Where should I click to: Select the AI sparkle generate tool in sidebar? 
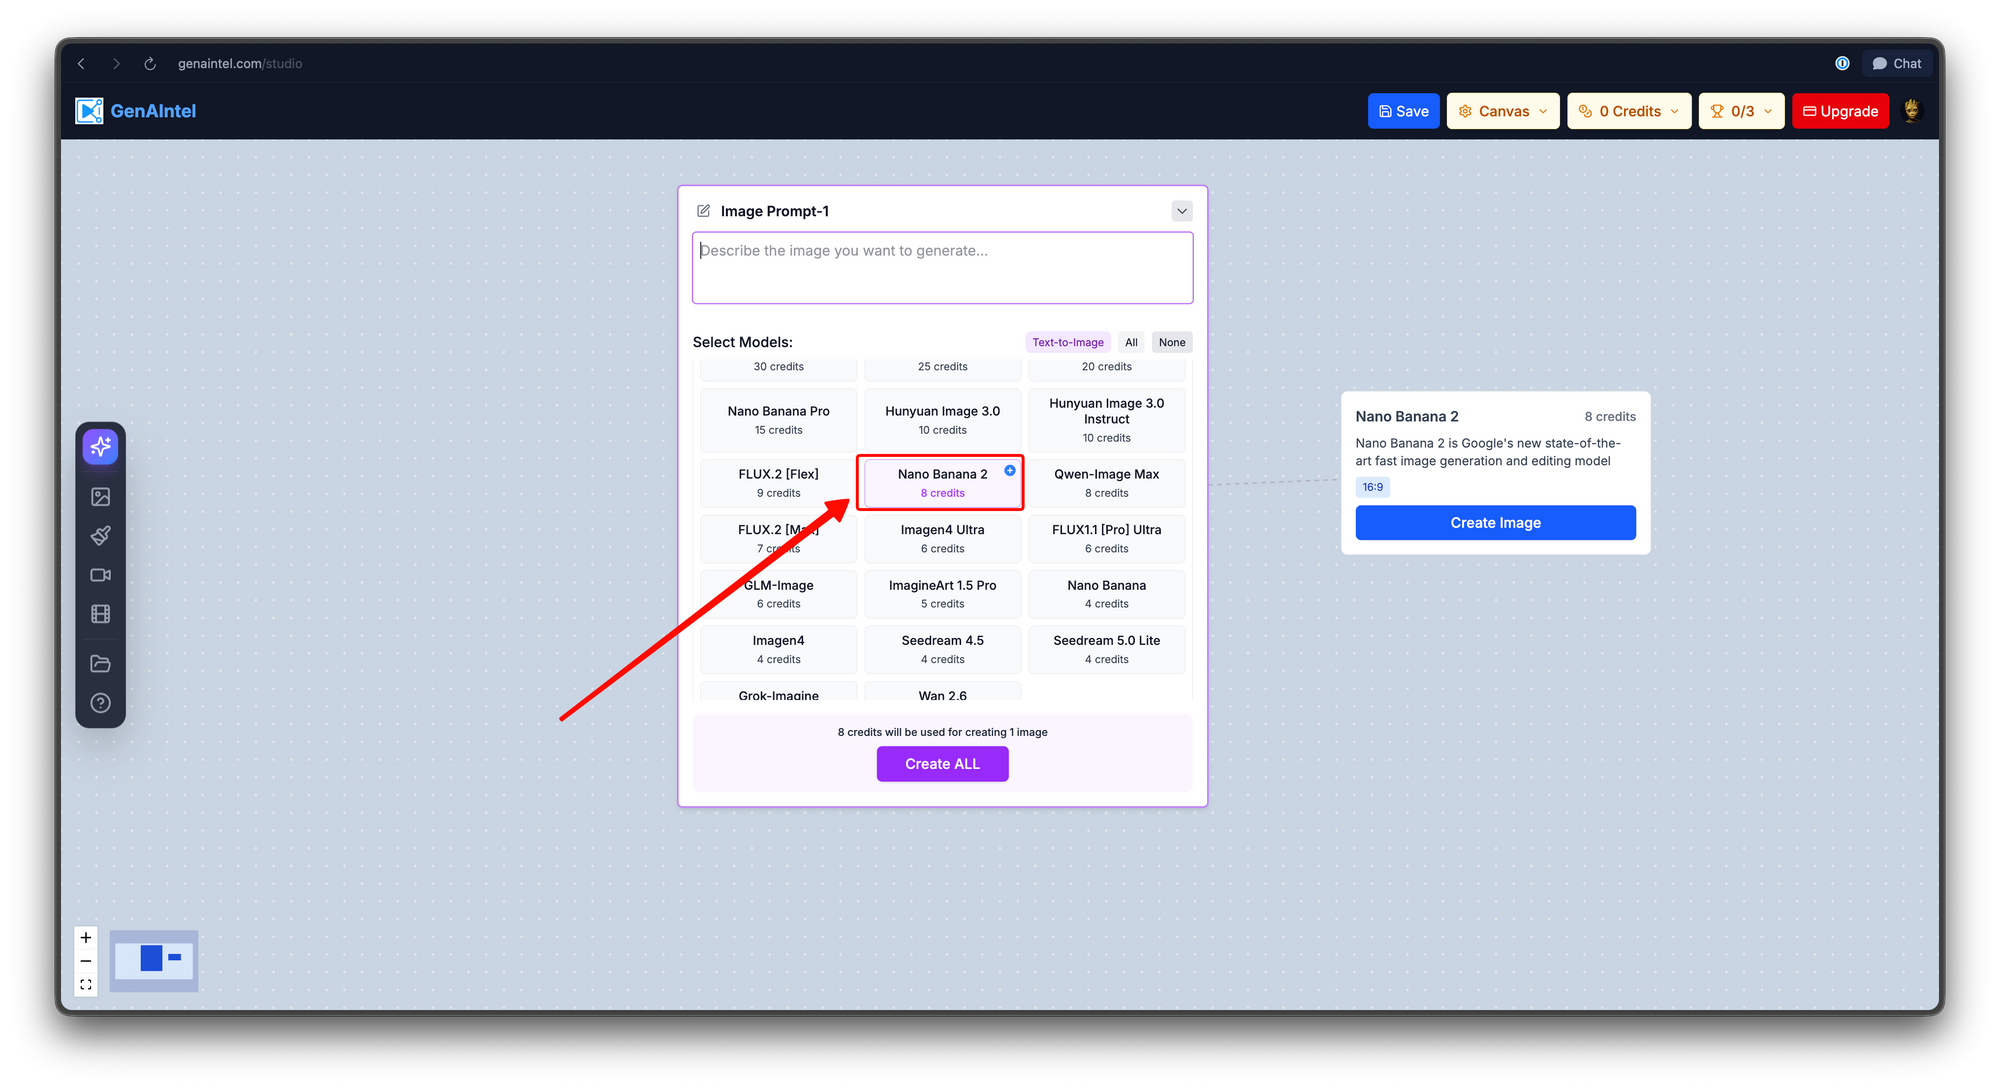click(100, 446)
